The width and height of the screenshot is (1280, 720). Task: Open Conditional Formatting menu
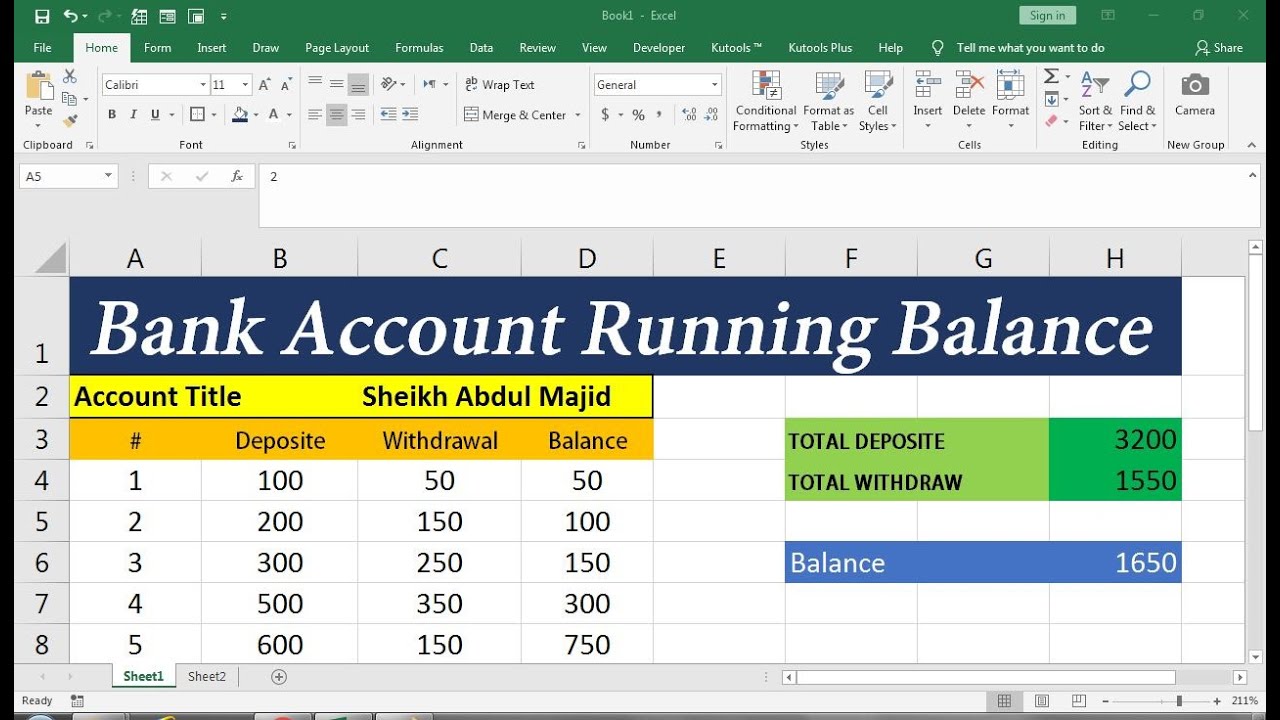click(x=766, y=101)
